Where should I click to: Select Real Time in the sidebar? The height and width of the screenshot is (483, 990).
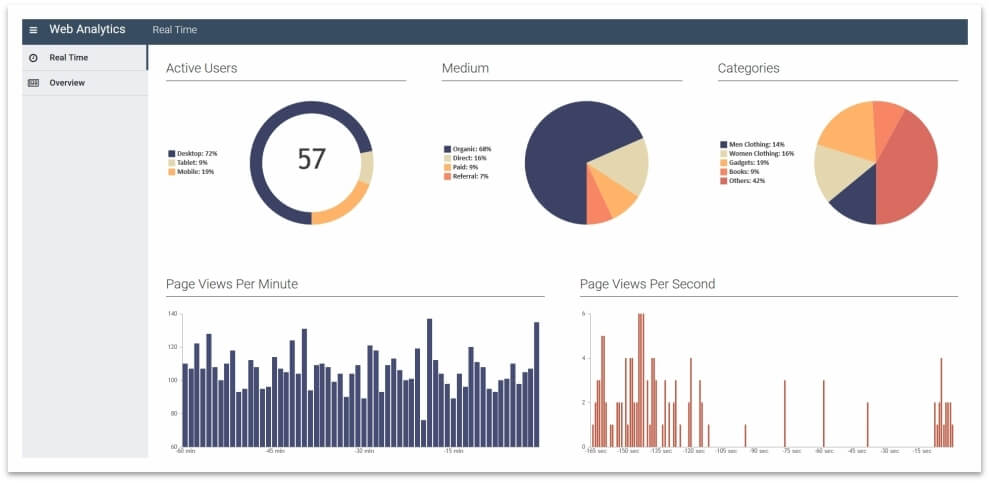coord(85,57)
